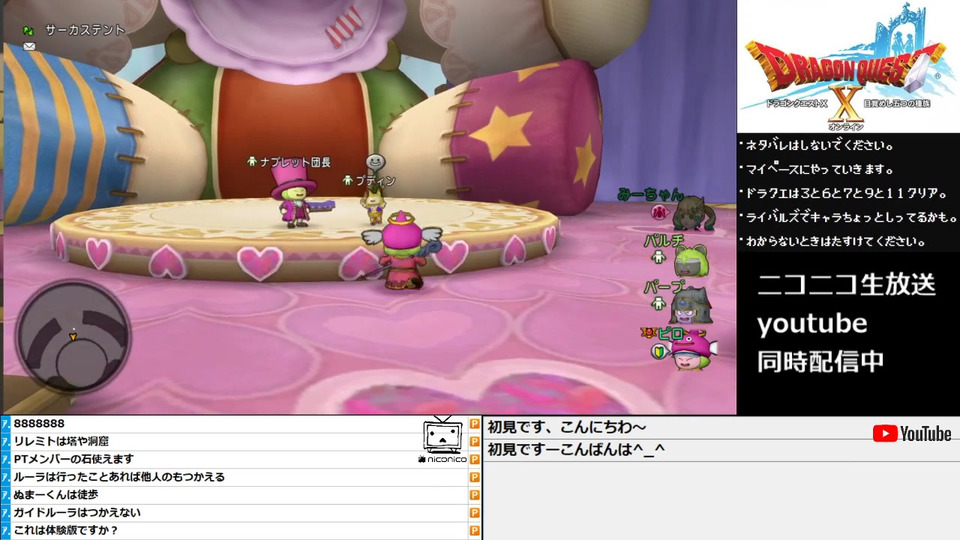Click the ナブレット団長 character in the pink top hat

(294, 197)
